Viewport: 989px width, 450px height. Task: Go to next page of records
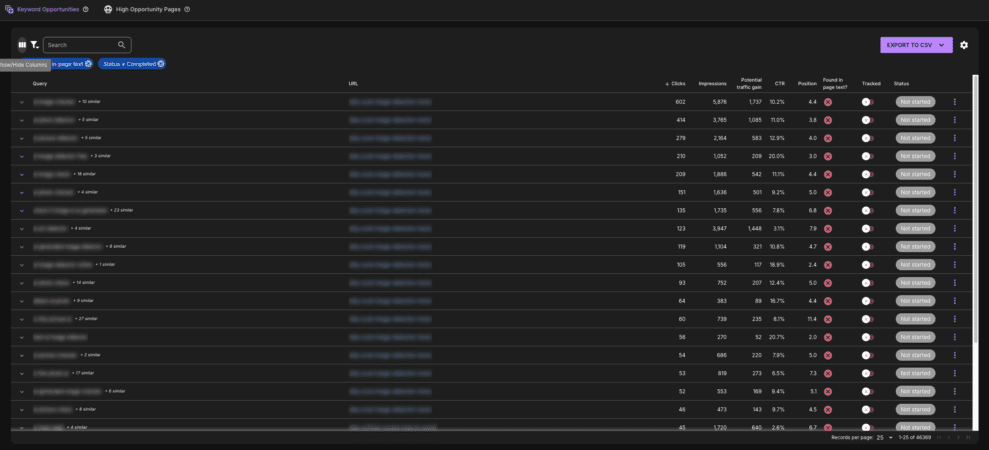pos(958,438)
